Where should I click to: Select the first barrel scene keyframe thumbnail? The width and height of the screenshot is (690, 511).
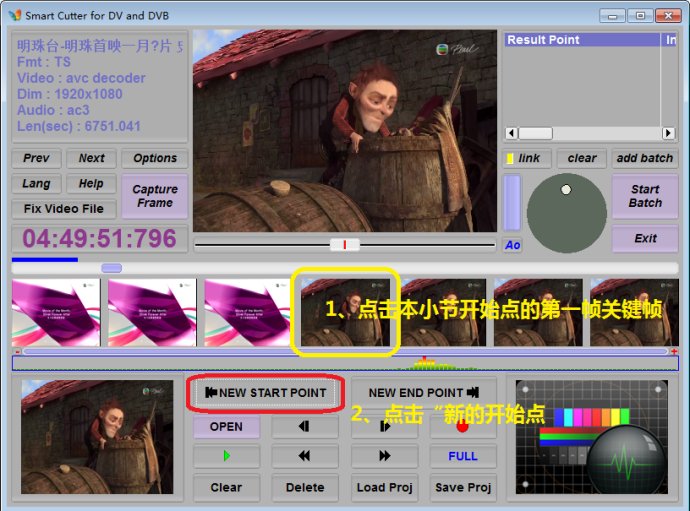click(x=345, y=312)
